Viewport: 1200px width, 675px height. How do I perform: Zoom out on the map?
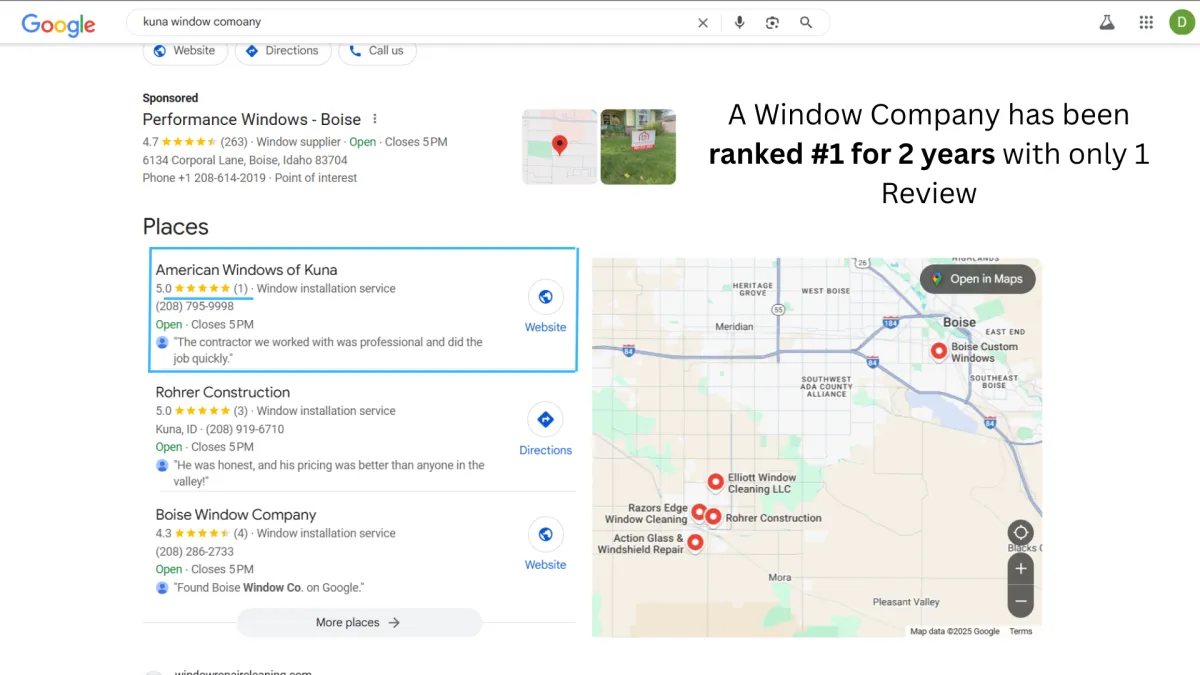pyautogui.click(x=1020, y=602)
